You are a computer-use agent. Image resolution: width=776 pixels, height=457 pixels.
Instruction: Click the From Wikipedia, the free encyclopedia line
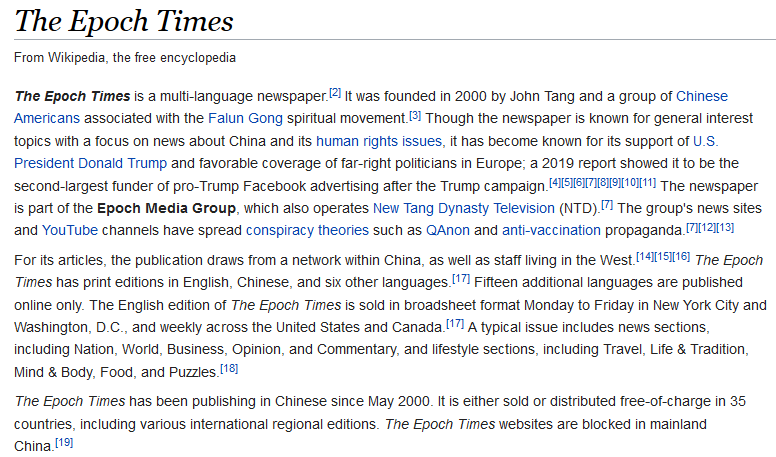coord(125,57)
